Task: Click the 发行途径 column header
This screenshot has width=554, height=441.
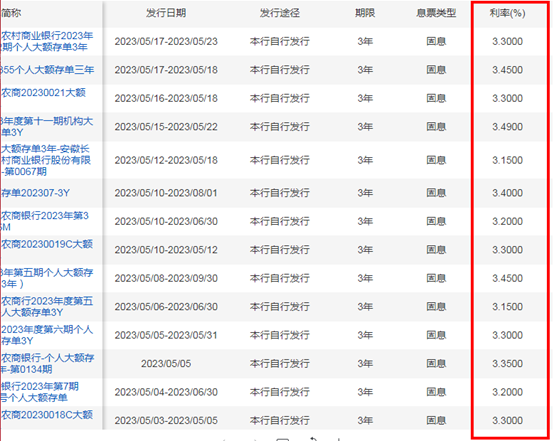Action: pyautogui.click(x=280, y=13)
